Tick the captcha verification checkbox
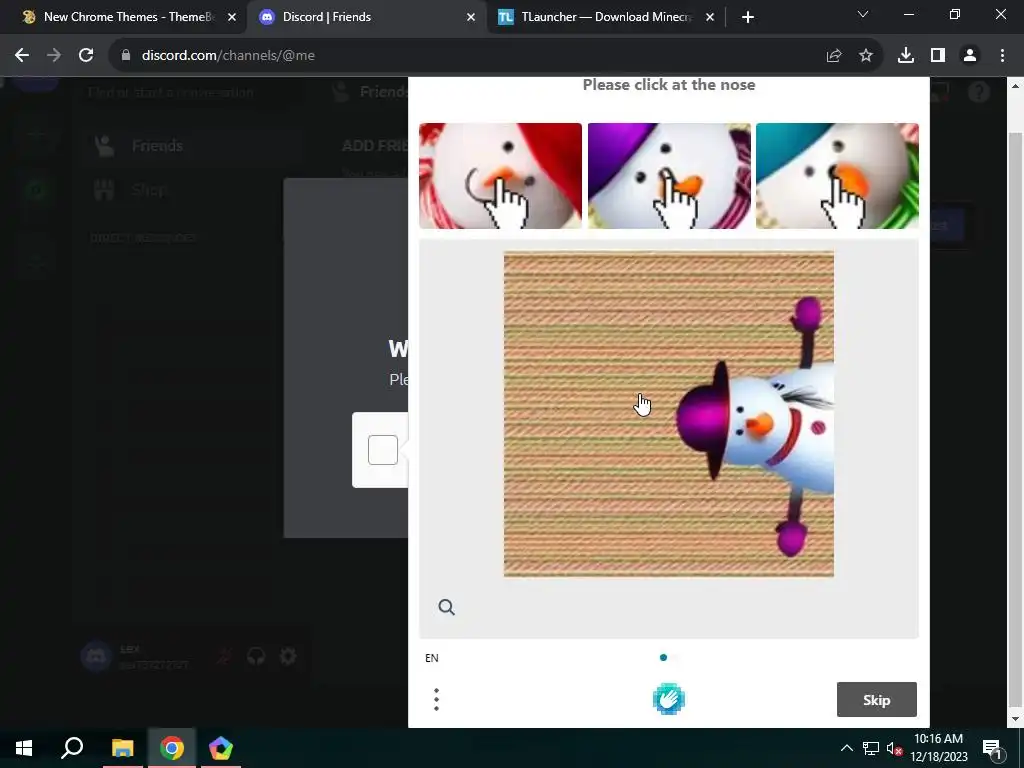The width and height of the screenshot is (1024, 768). pyautogui.click(x=383, y=450)
